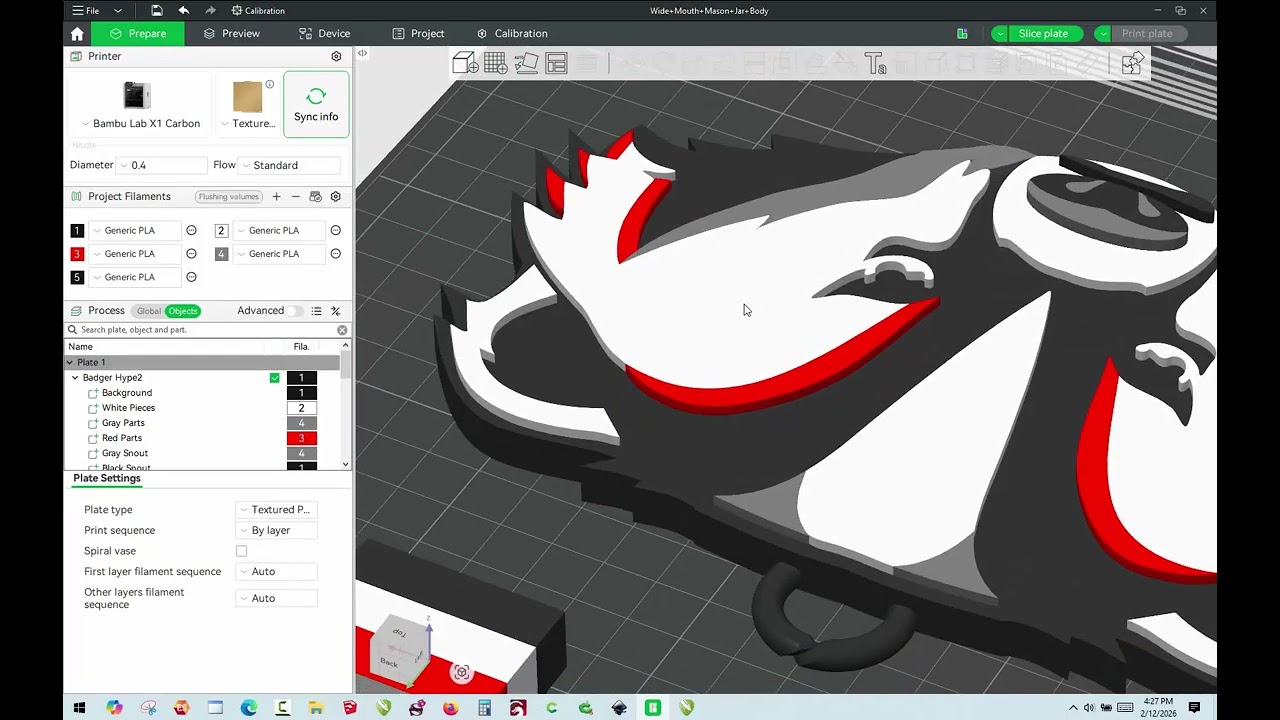Click the AMS filament sync icon
Viewport: 1280px width, 720px height.
pyautogui.click(x=316, y=197)
